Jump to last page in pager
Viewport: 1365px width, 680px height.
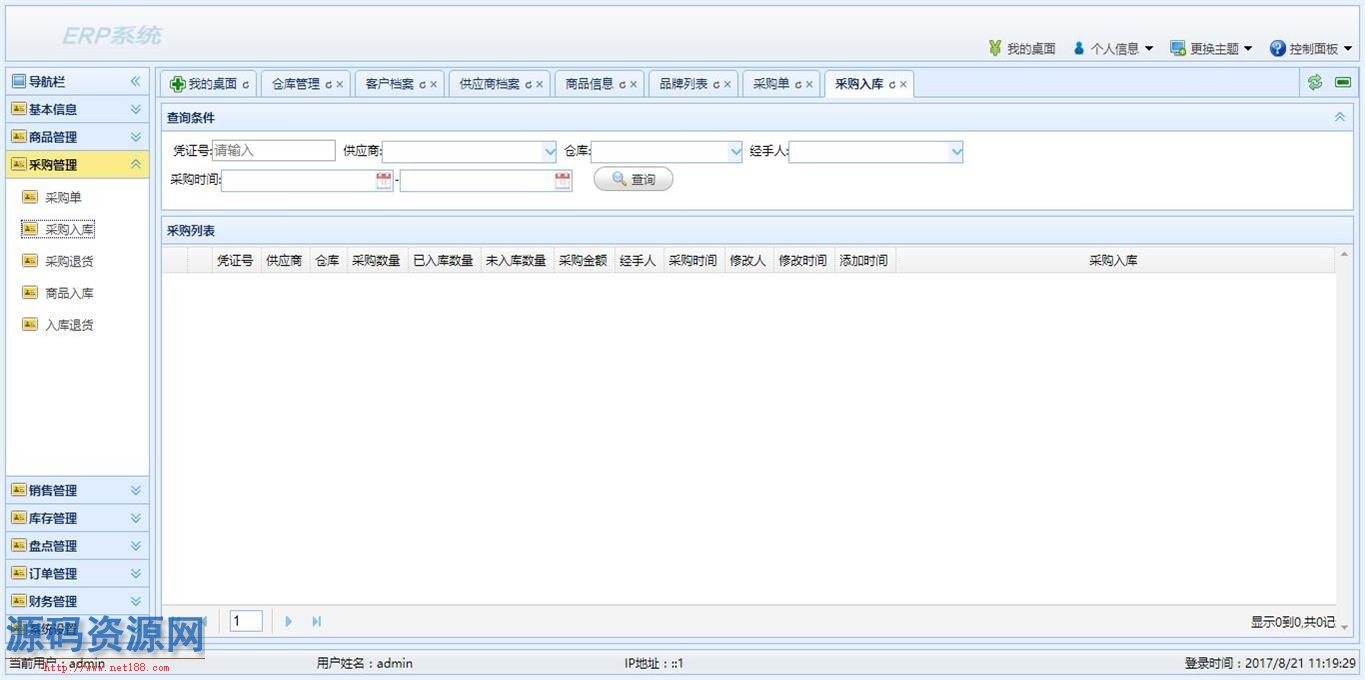point(316,622)
